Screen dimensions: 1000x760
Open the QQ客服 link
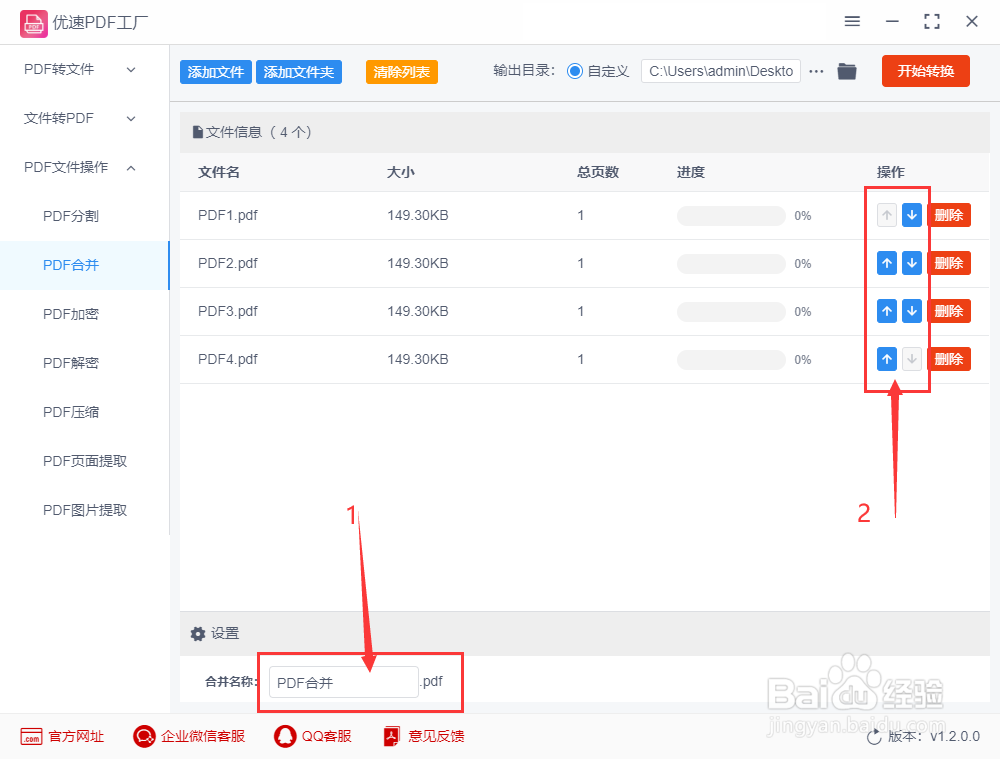(327, 736)
